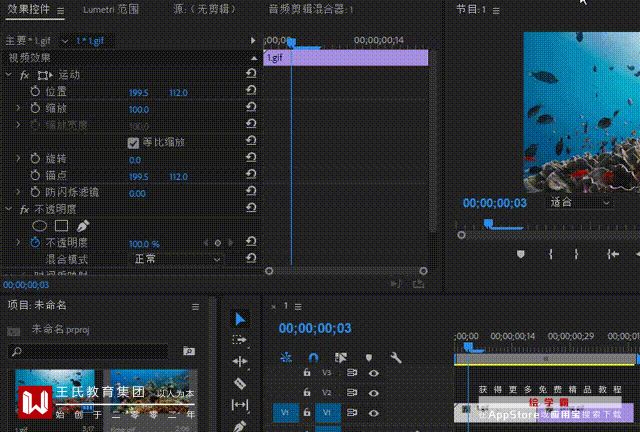Reset the 旋转 parameter
The image size is (640, 432).
[251, 158]
